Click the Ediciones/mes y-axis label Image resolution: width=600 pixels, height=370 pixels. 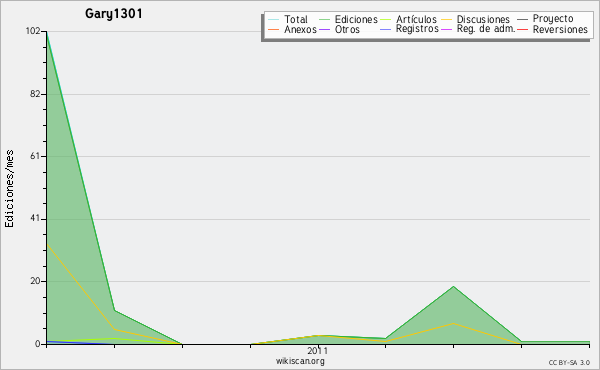point(9,189)
